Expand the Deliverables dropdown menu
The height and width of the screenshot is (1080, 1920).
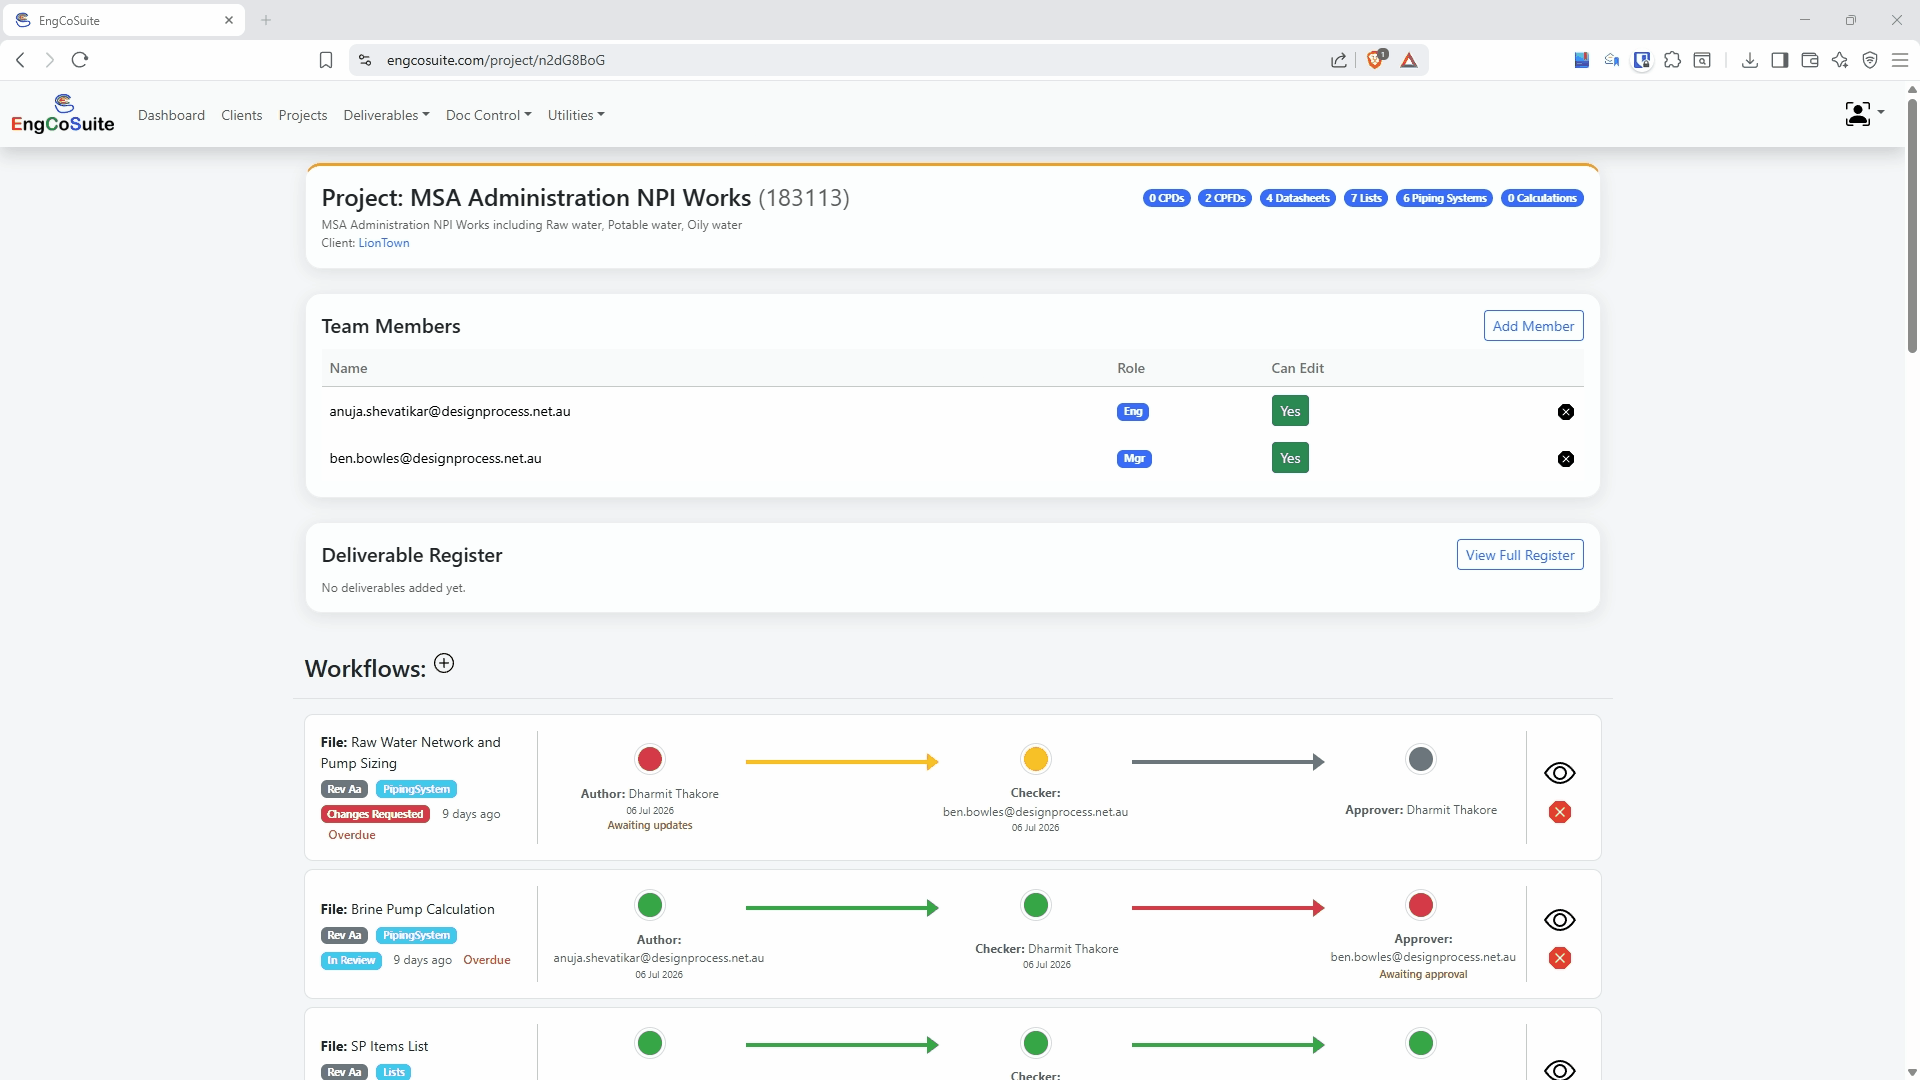point(386,115)
